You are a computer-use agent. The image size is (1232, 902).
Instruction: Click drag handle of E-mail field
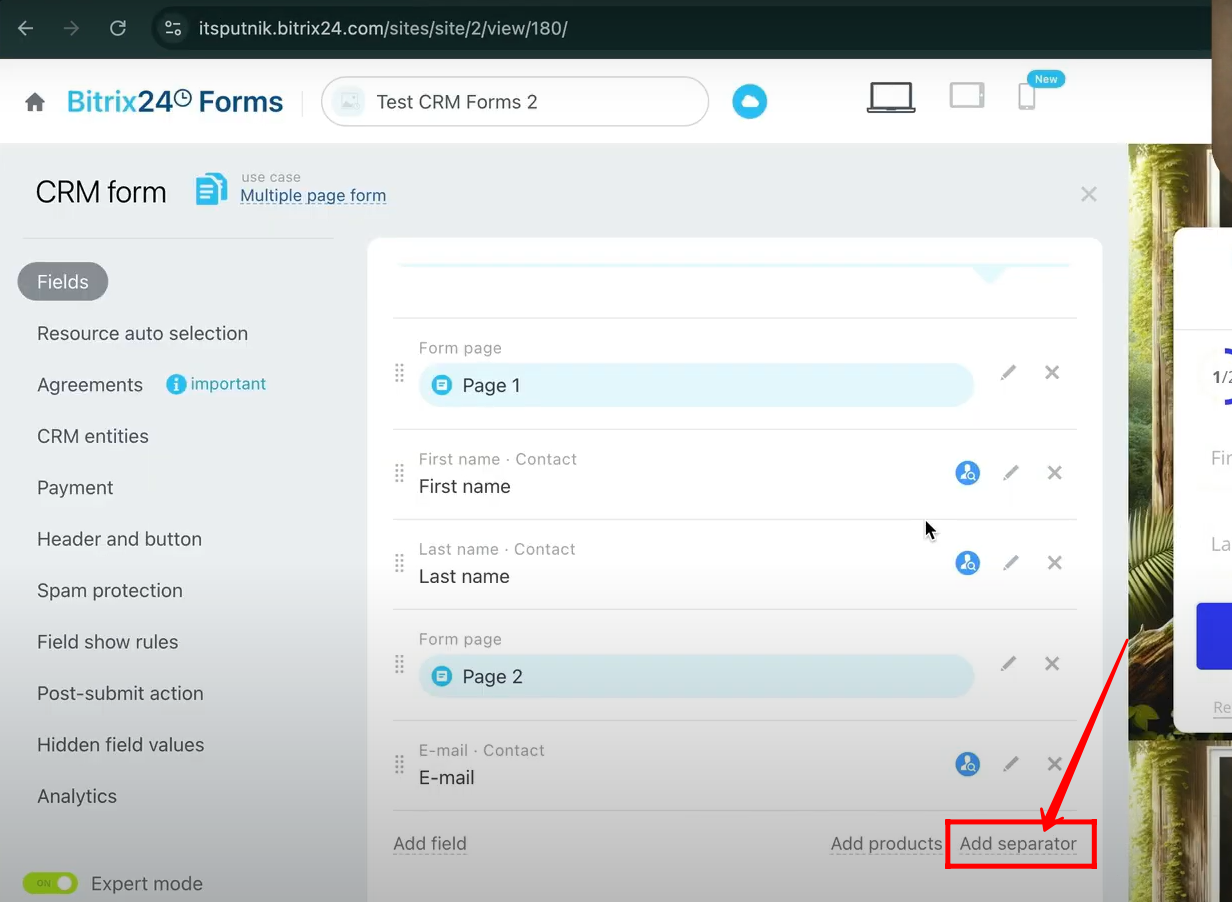point(399,764)
